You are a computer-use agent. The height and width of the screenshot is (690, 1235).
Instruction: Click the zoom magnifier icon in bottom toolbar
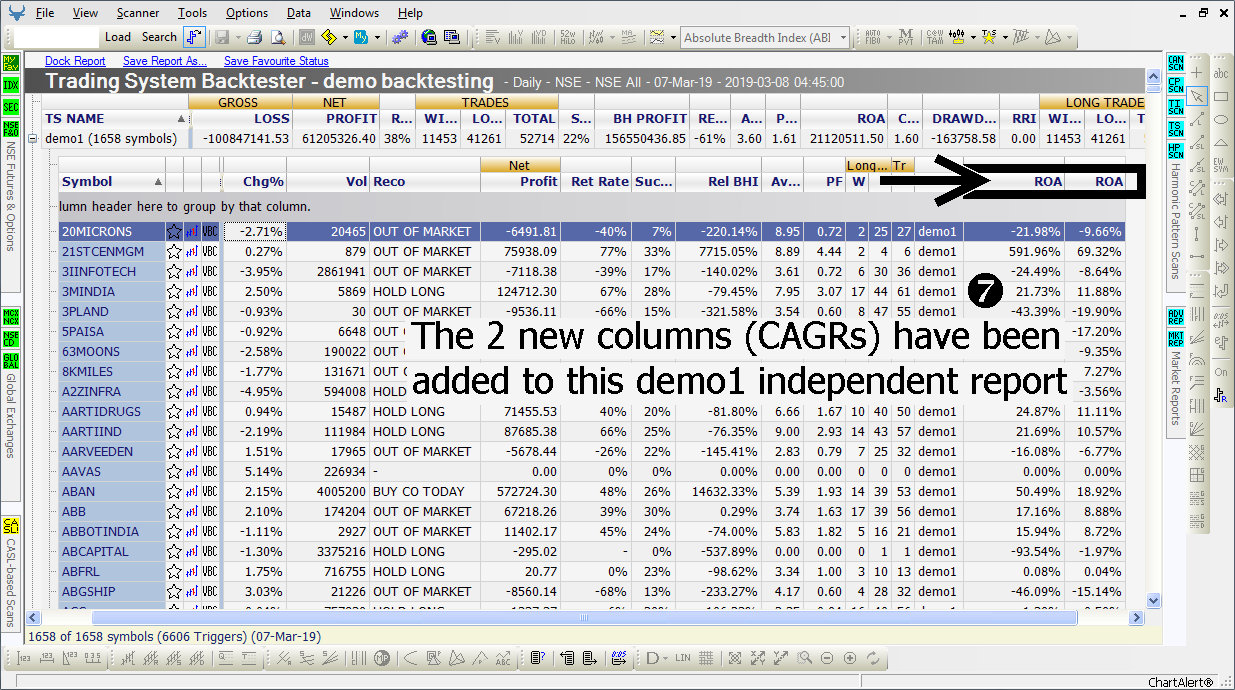804,658
